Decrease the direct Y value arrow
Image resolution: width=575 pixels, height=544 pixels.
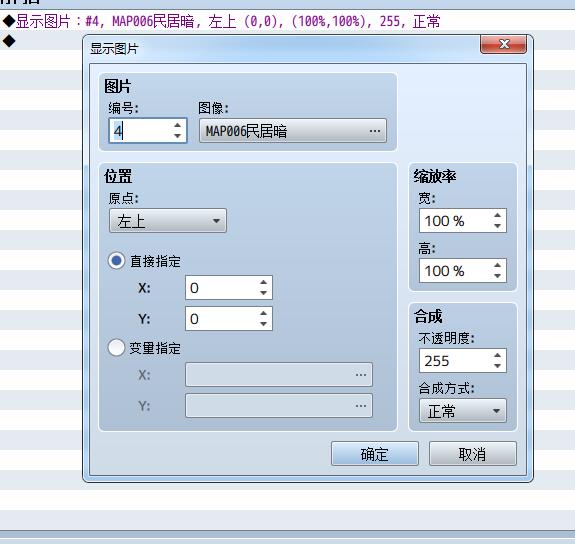pos(263,324)
